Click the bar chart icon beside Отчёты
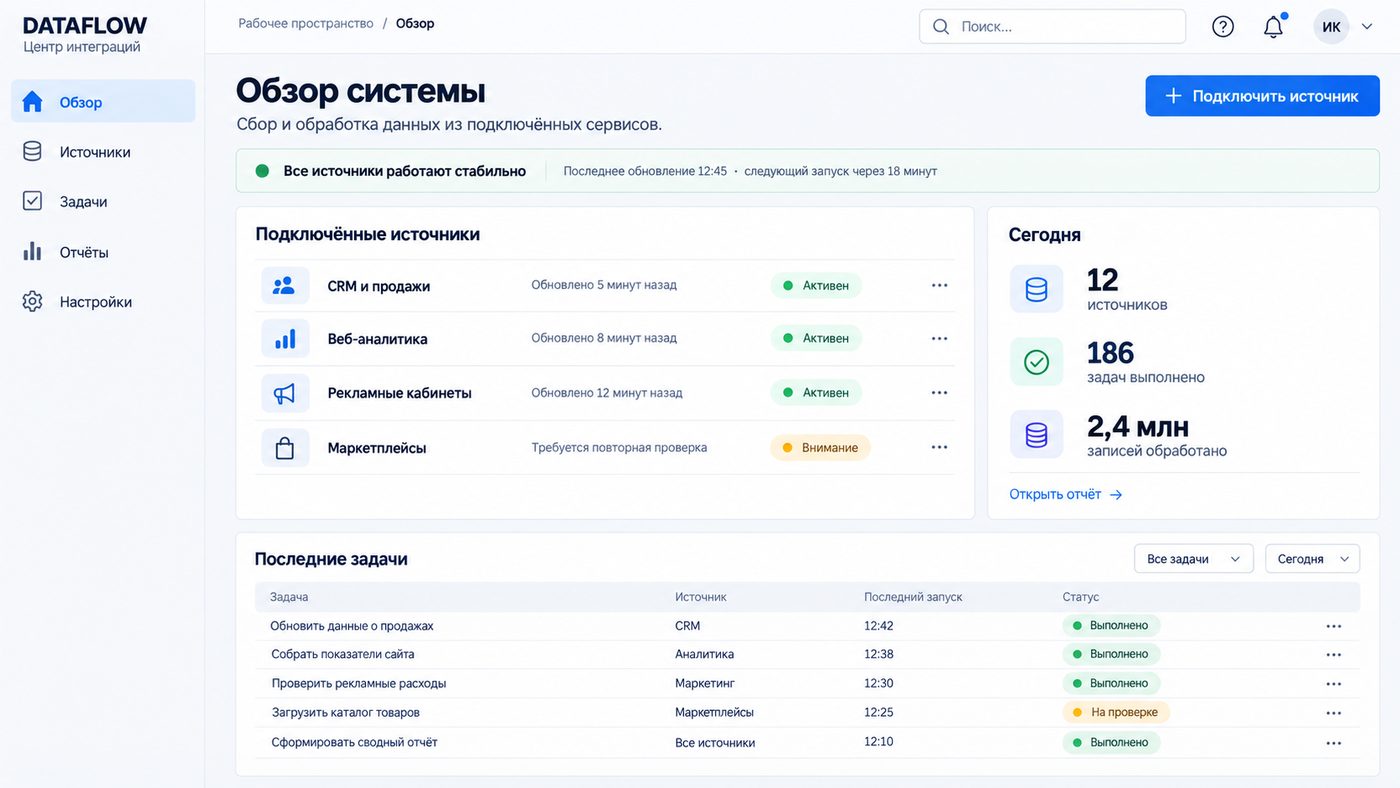Viewport: 1400px width, 788px height. pyautogui.click(x=32, y=251)
